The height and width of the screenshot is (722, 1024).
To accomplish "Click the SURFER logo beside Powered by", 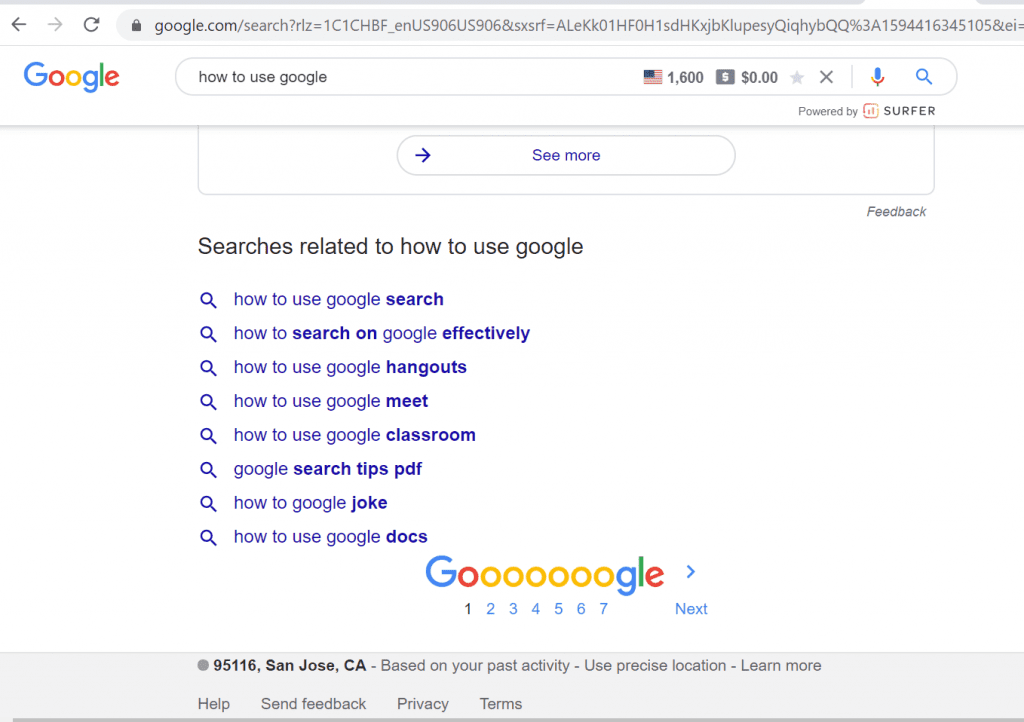I will 899,111.
